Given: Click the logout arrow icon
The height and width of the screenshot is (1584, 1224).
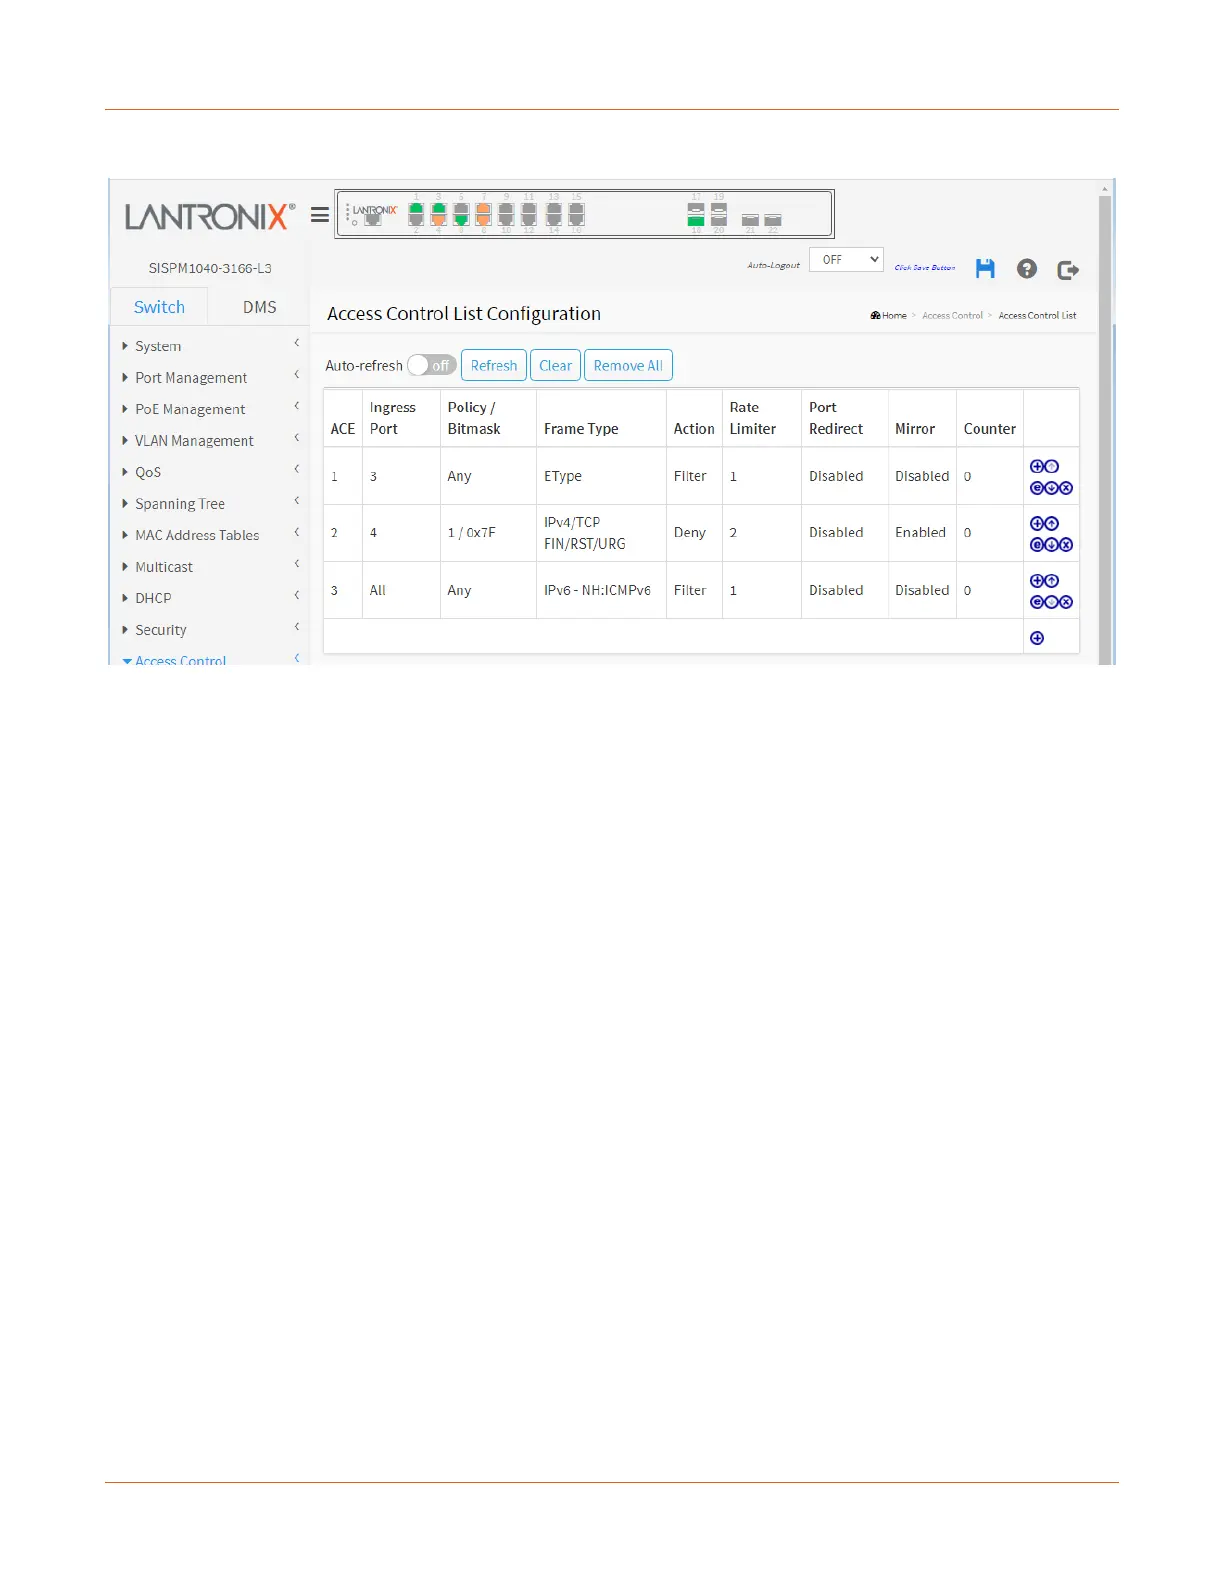Looking at the screenshot, I should 1068,269.
